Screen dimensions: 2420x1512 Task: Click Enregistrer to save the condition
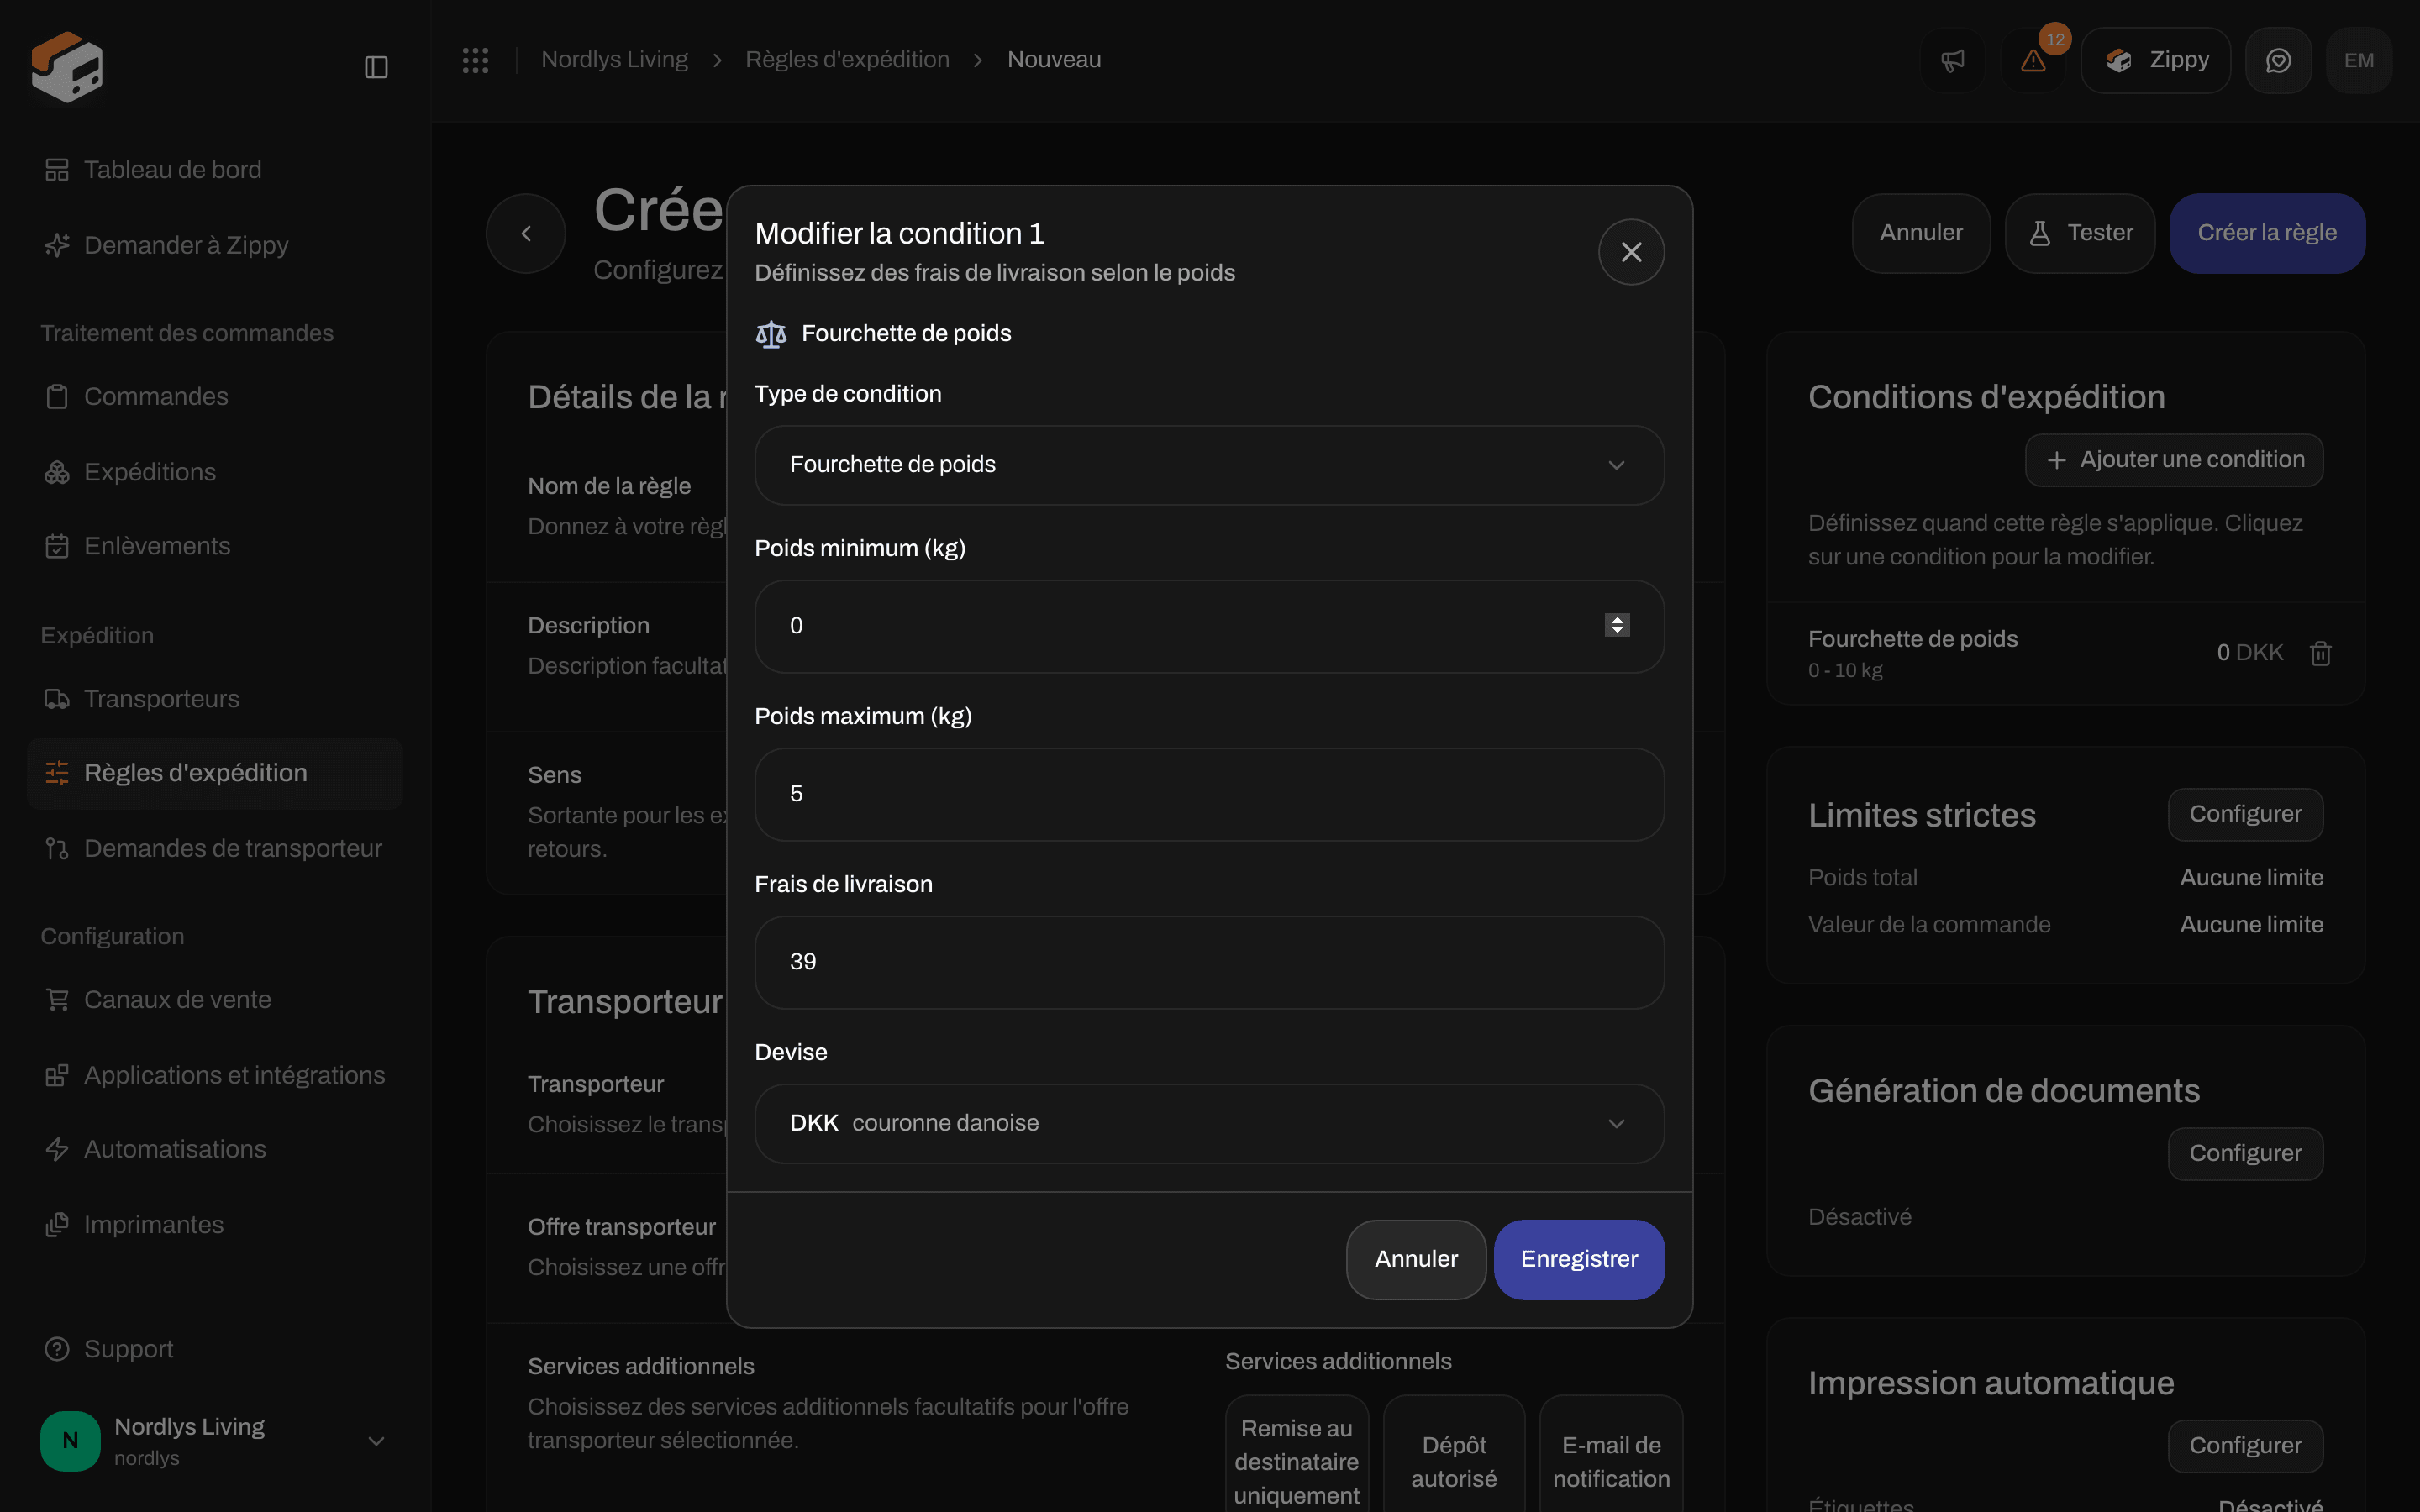1579,1259
